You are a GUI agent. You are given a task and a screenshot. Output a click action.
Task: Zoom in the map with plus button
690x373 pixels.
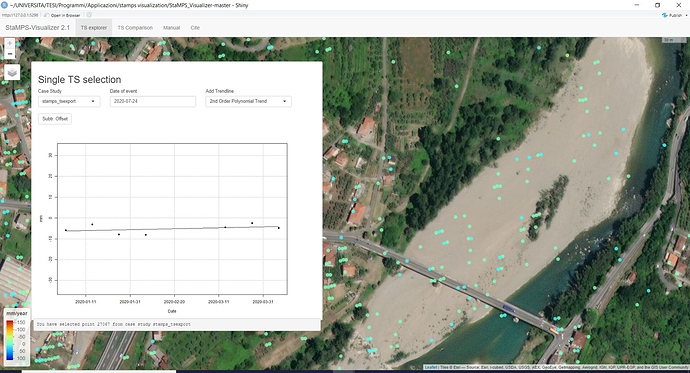point(10,43)
